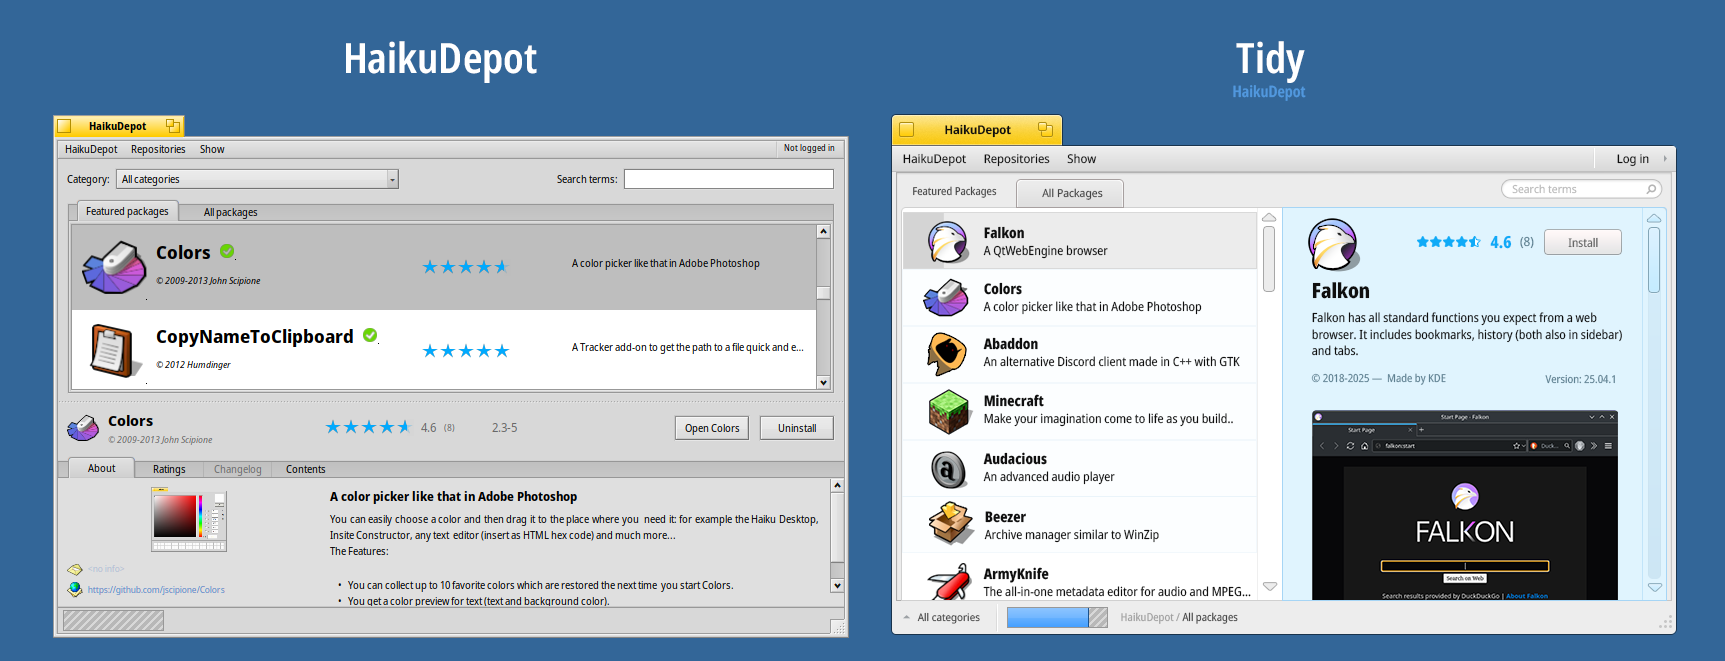Click the up arrow of the About description scrollbar

tap(837, 485)
